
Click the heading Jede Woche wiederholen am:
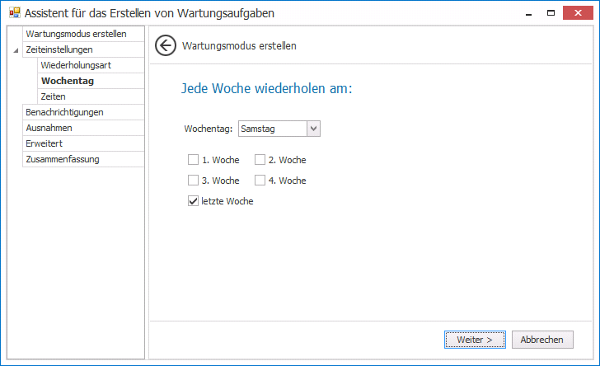(x=266, y=88)
